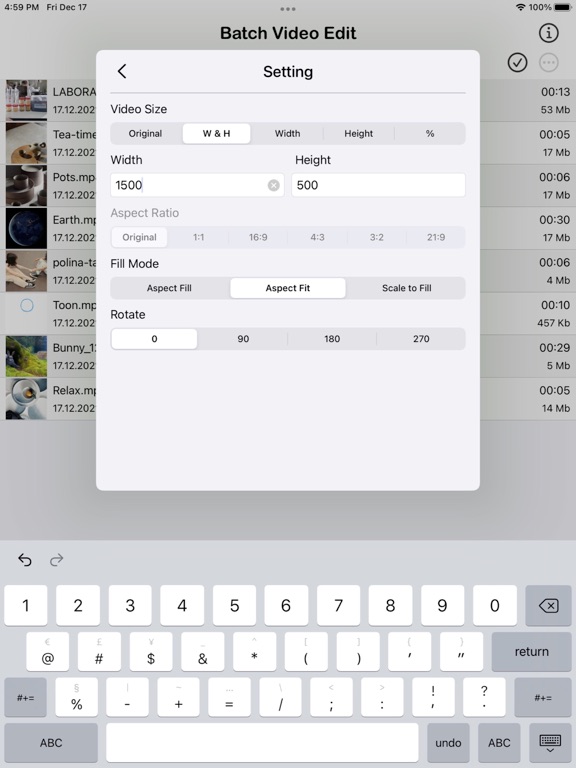Tap the question mark key
This screenshot has width=576, height=768.
point(484,697)
